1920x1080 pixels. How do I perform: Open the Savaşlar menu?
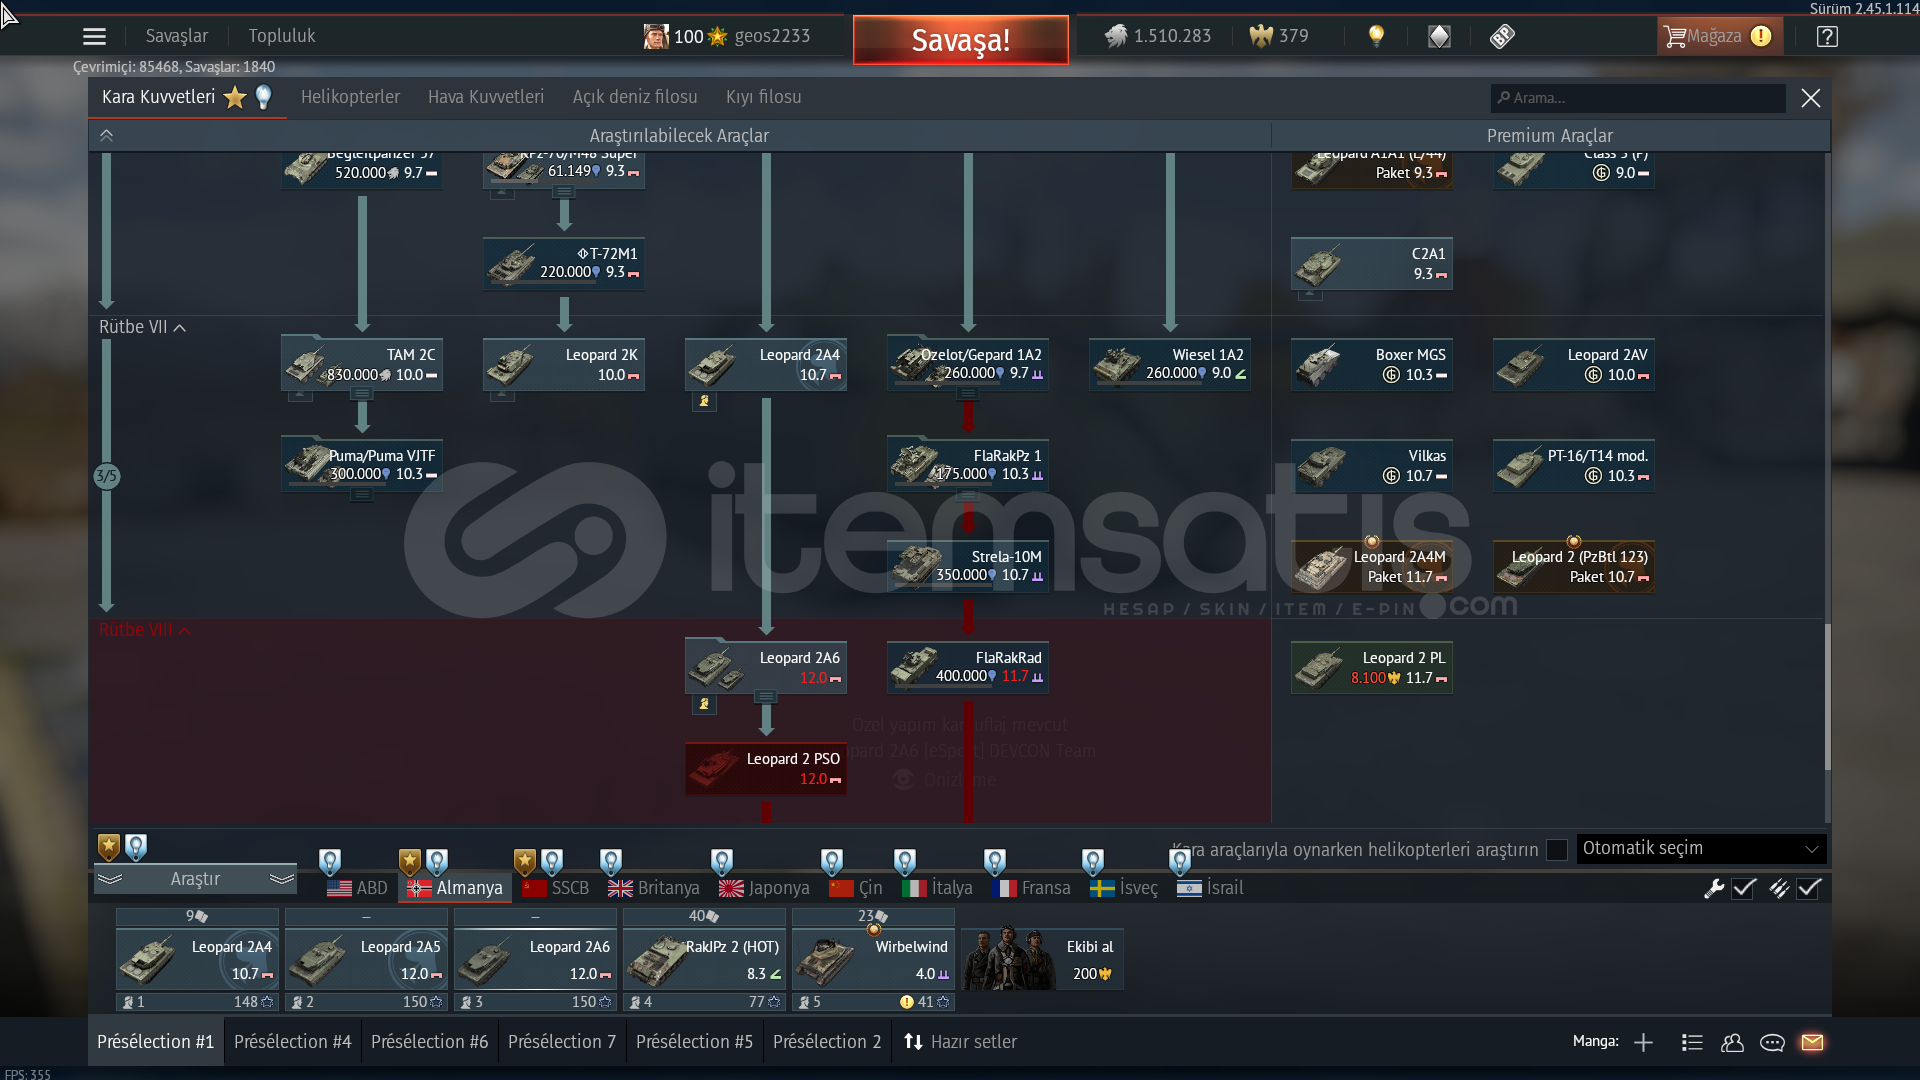177,36
